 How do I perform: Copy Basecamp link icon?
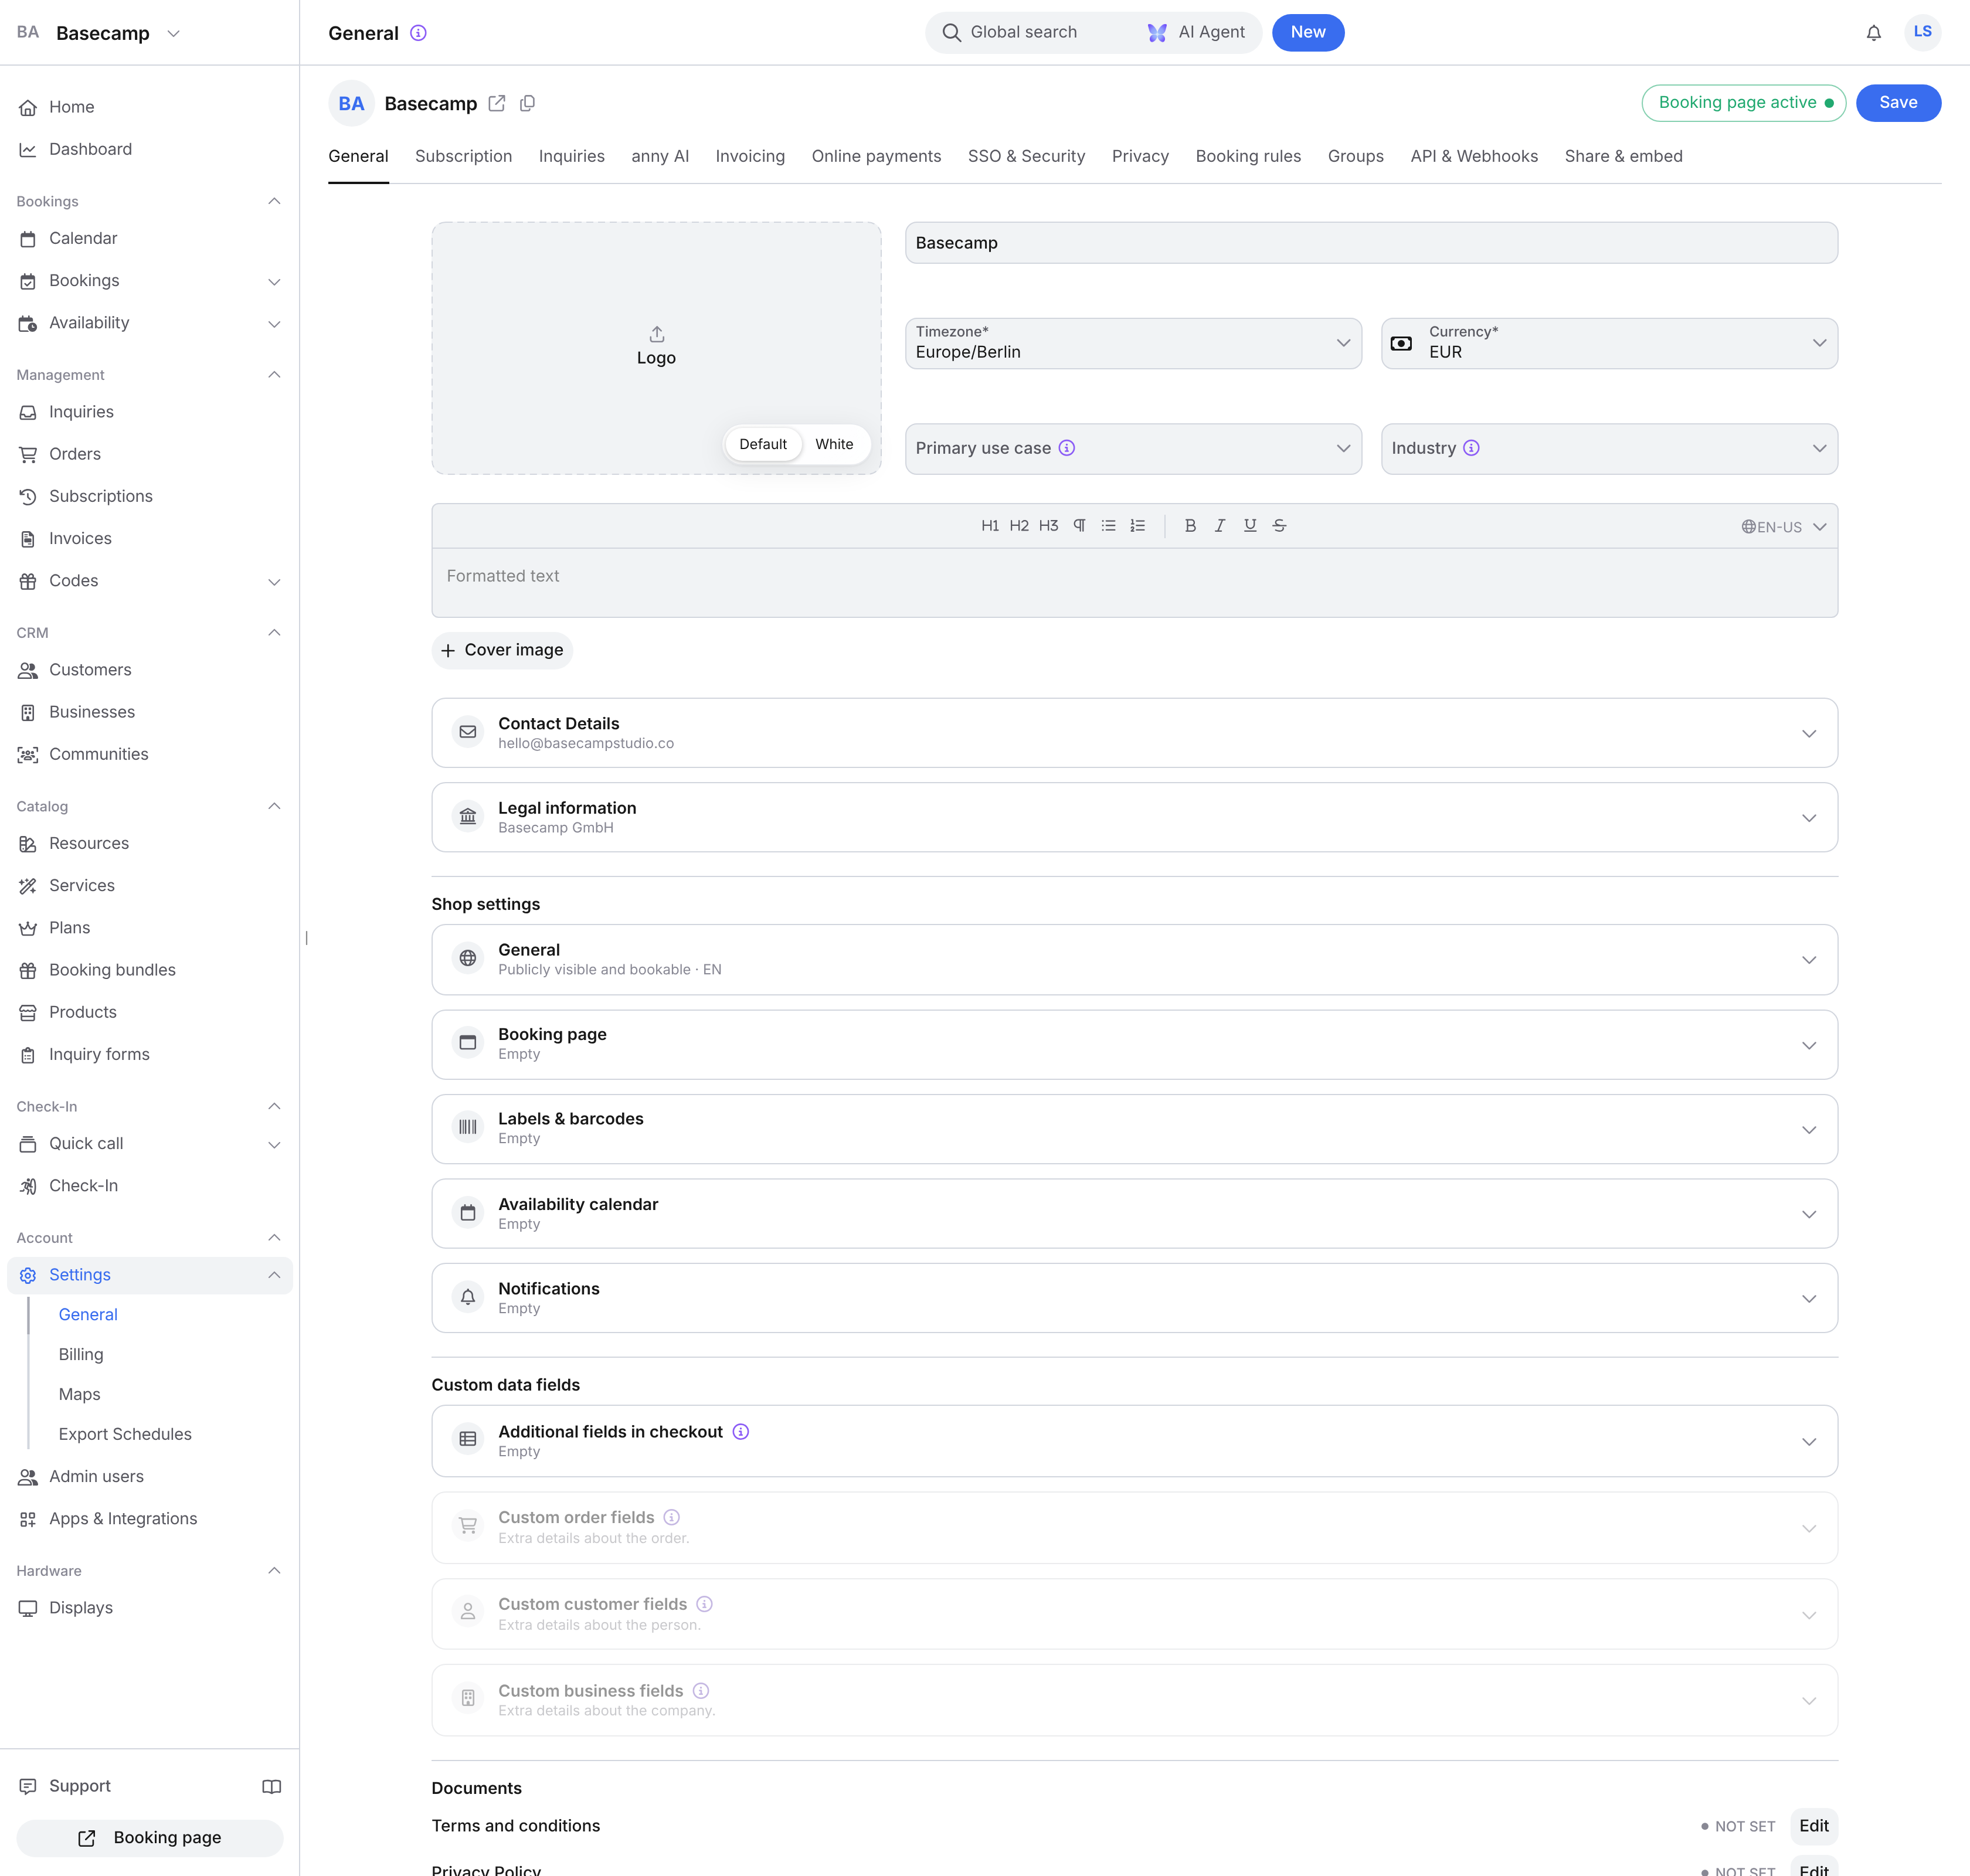coord(528,103)
